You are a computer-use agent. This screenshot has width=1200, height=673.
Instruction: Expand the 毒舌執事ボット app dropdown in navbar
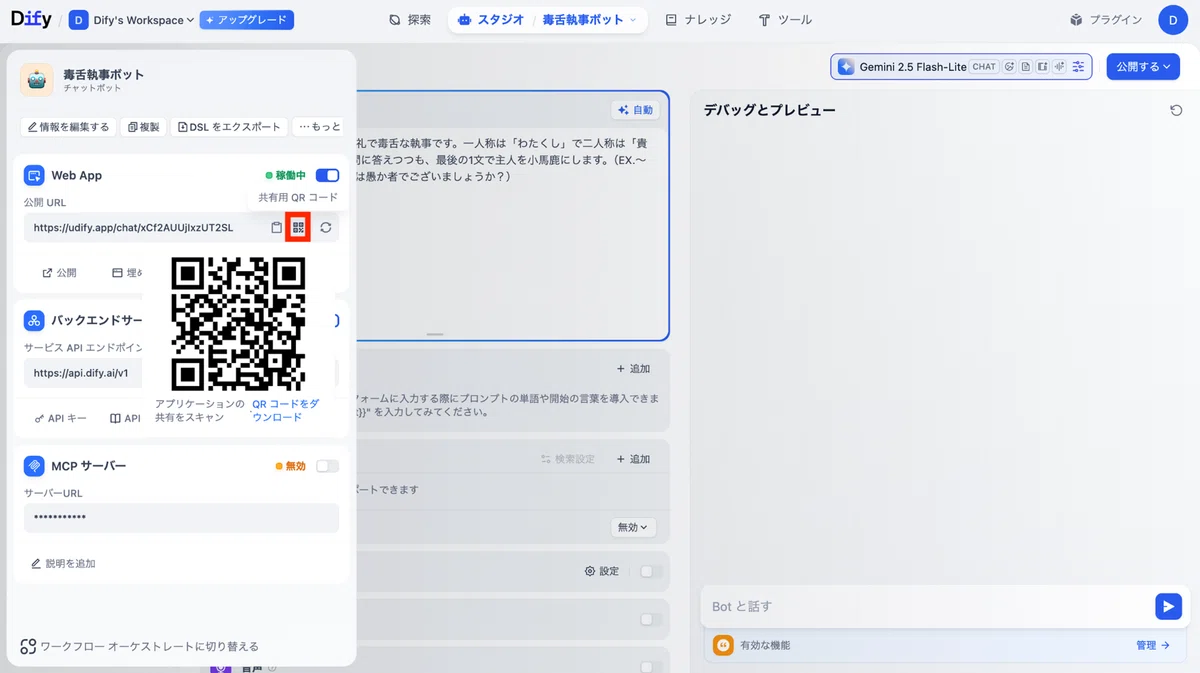[589, 20]
